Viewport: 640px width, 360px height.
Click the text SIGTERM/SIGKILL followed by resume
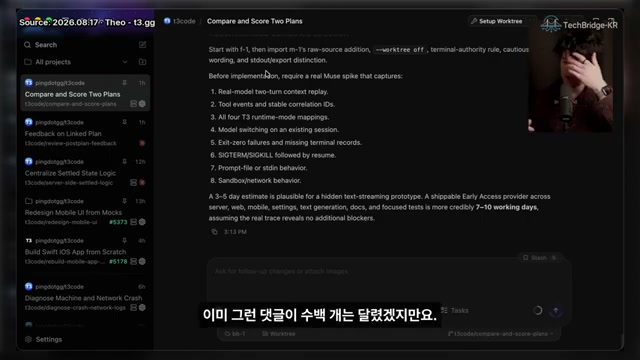click(277, 155)
